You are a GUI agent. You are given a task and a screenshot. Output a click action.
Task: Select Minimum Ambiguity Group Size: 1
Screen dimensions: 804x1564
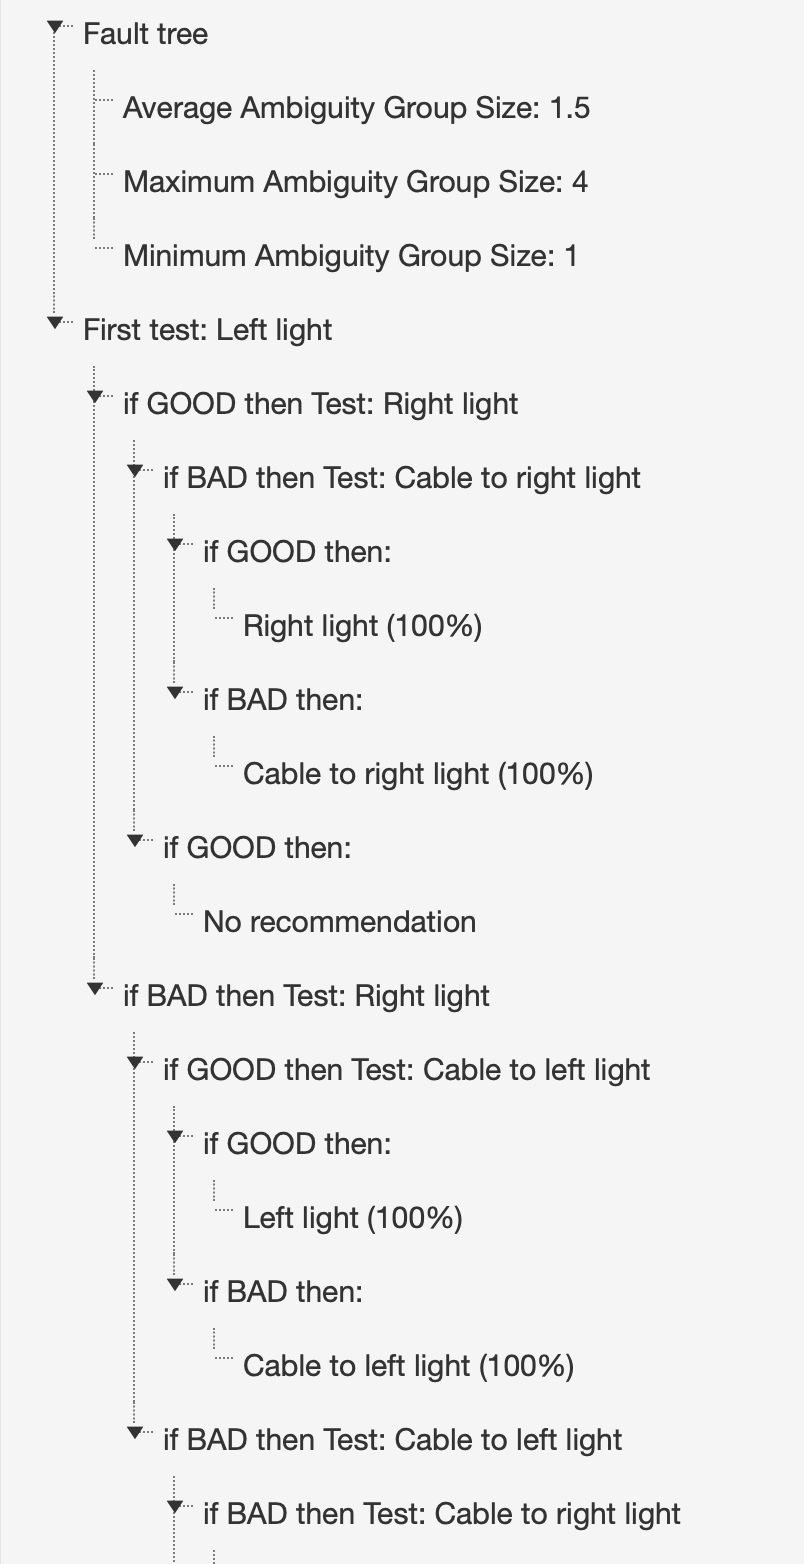pos(349,256)
